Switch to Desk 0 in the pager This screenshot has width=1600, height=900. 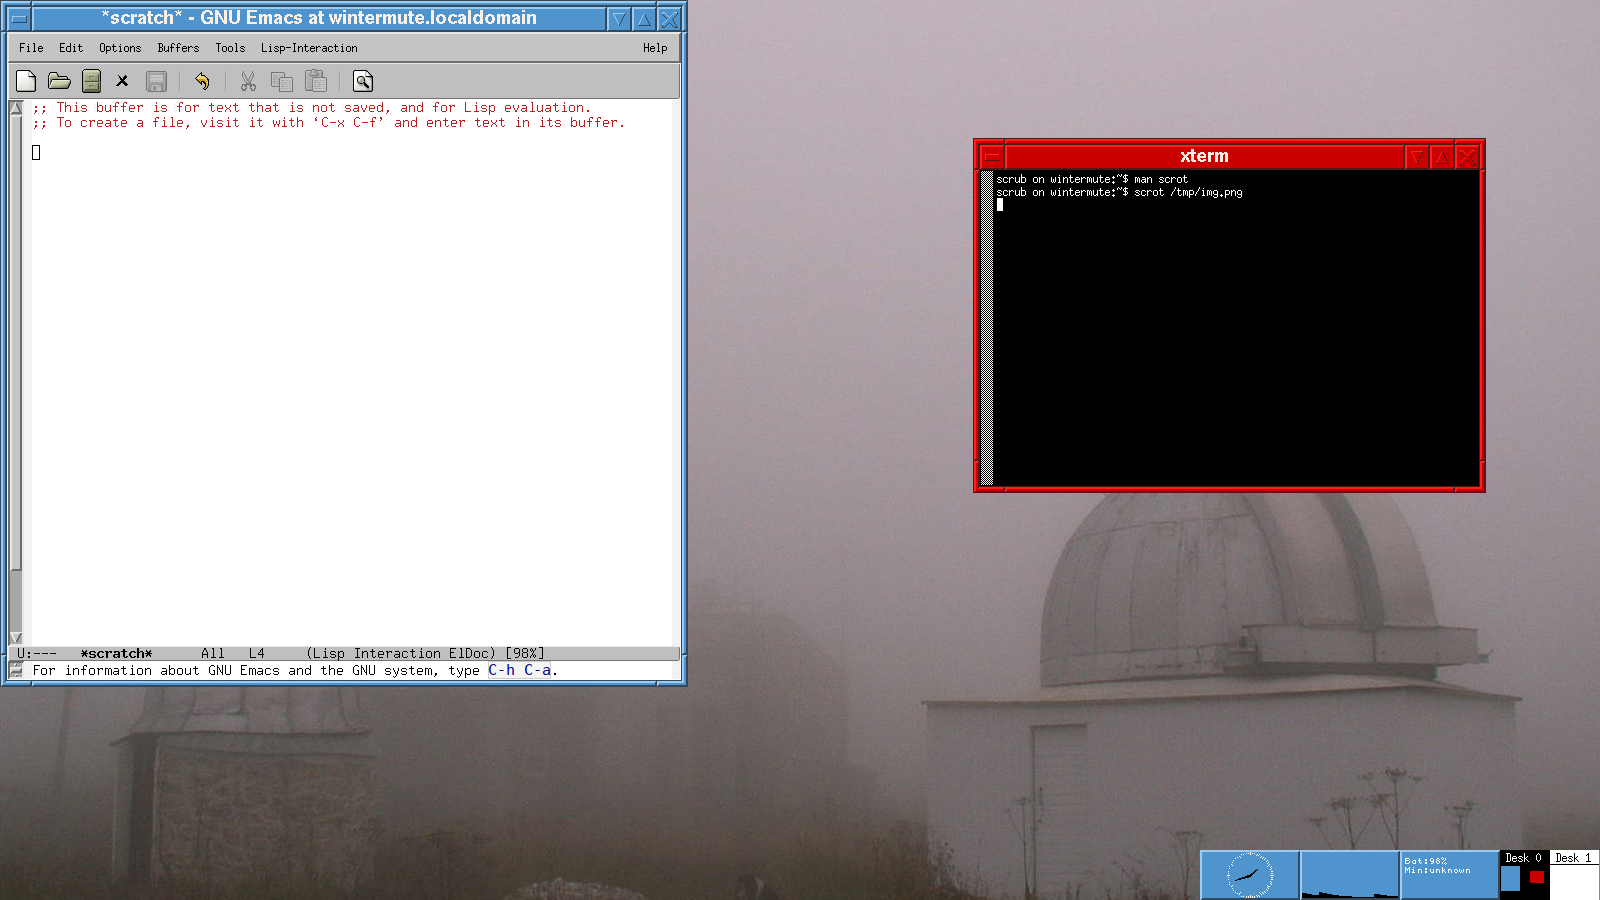click(1524, 858)
